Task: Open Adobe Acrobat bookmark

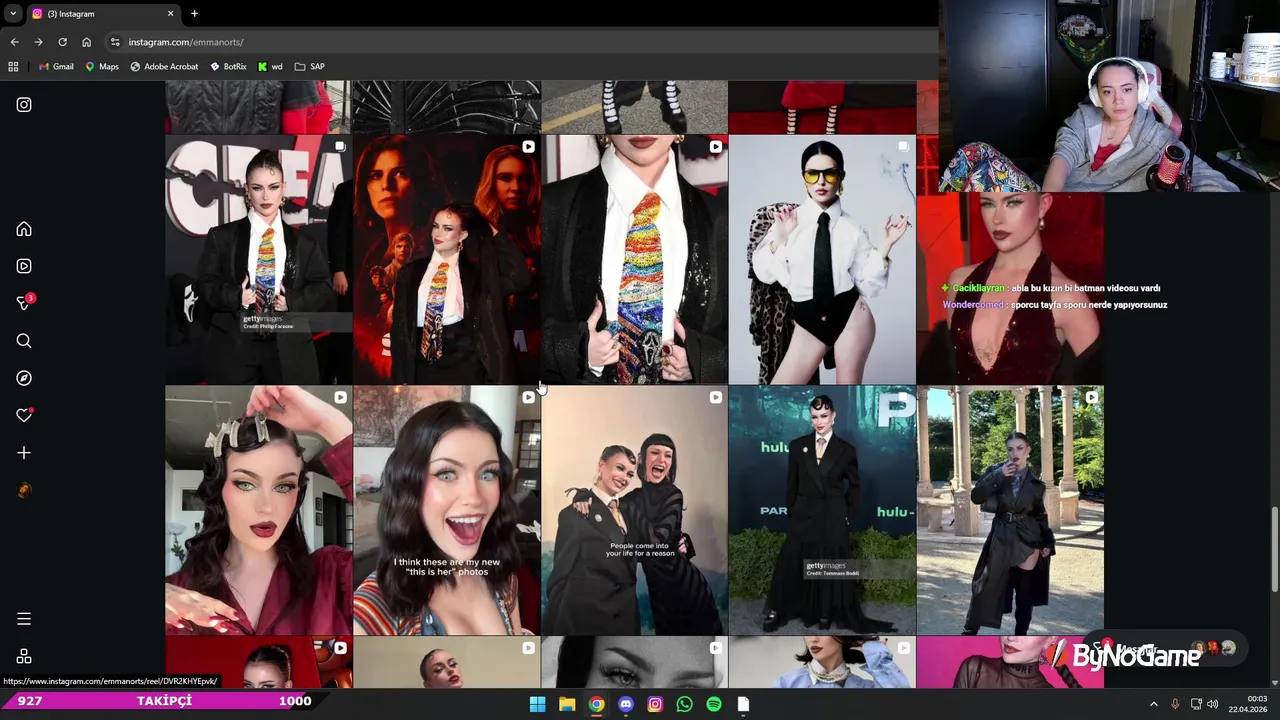Action: (164, 67)
